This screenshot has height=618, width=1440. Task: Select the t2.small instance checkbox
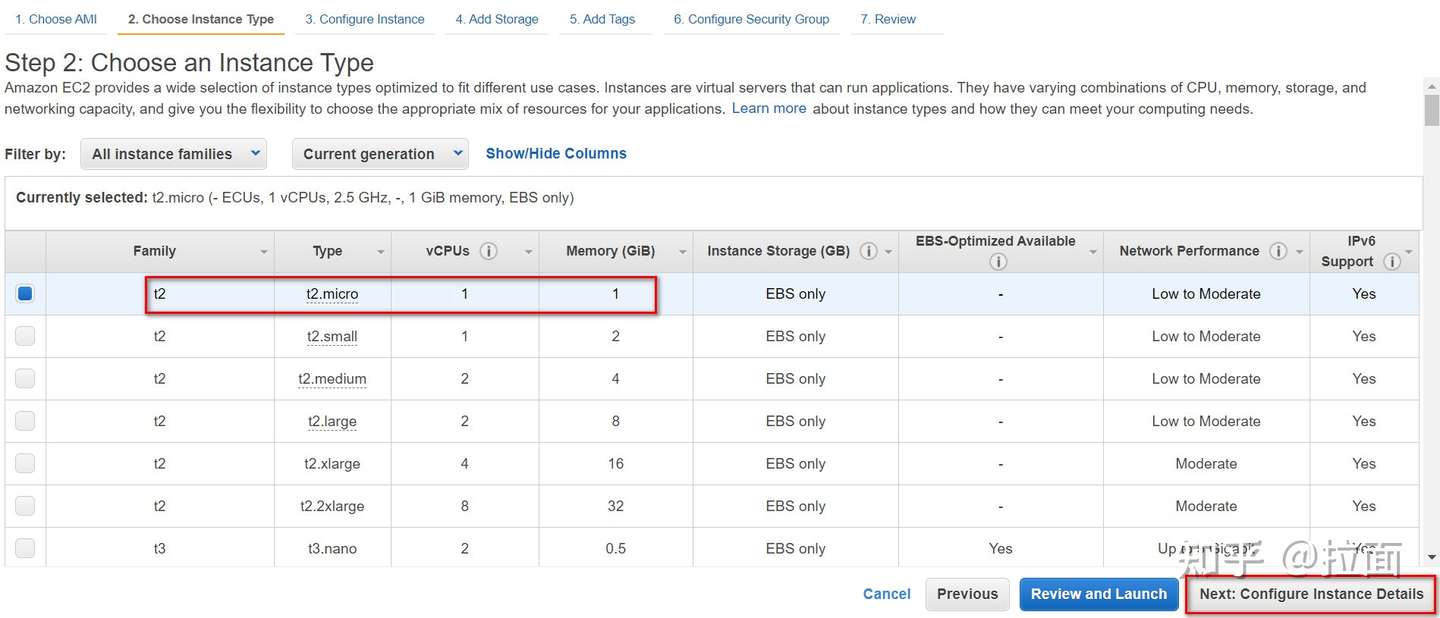[25, 336]
